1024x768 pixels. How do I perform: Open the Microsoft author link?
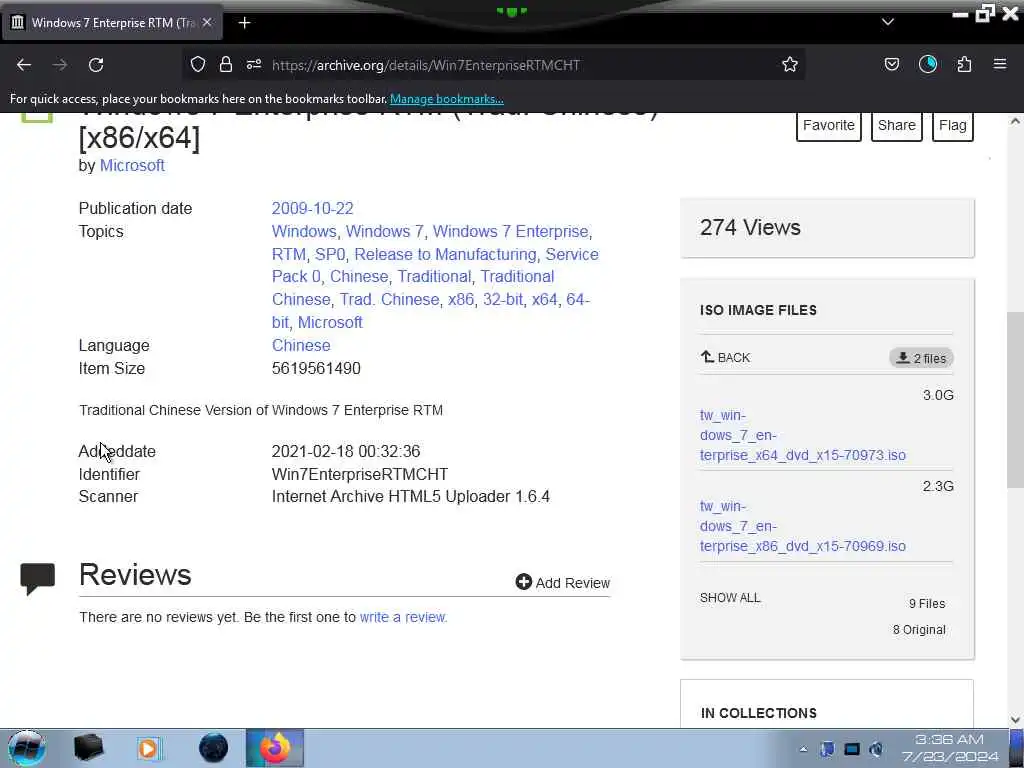click(x=132, y=166)
